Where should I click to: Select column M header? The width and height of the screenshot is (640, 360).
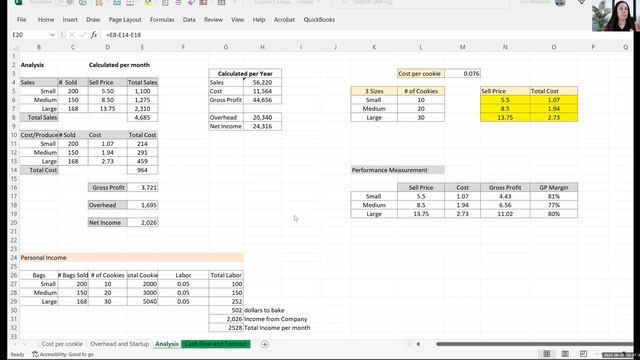(462, 47)
